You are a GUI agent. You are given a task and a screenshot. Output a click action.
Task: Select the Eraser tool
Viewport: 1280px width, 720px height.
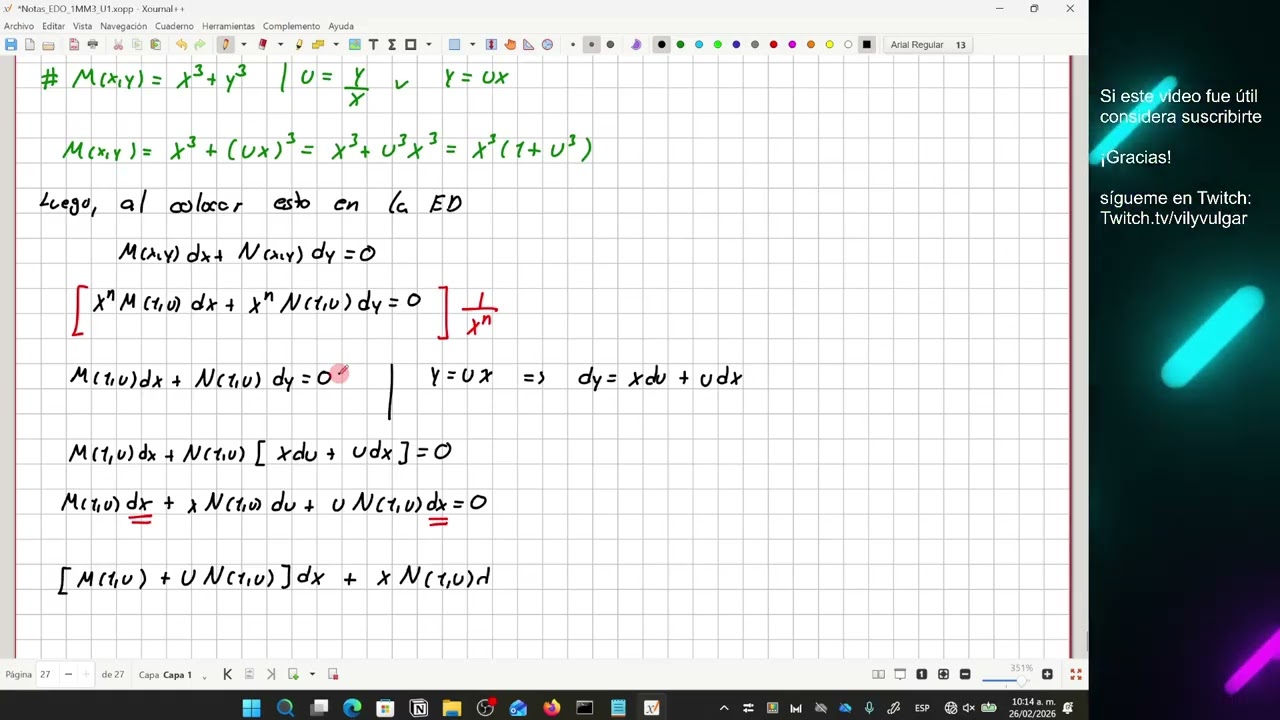tap(262, 44)
